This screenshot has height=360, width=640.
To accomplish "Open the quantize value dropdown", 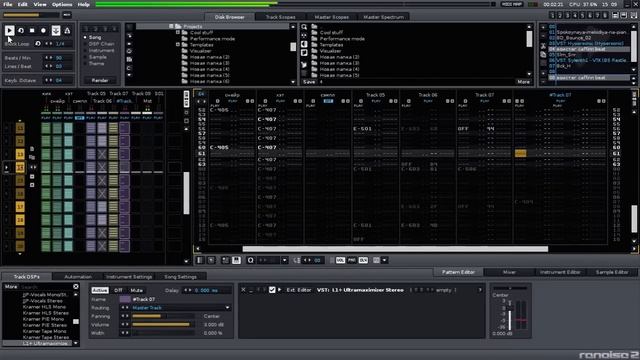I will [284, 260].
